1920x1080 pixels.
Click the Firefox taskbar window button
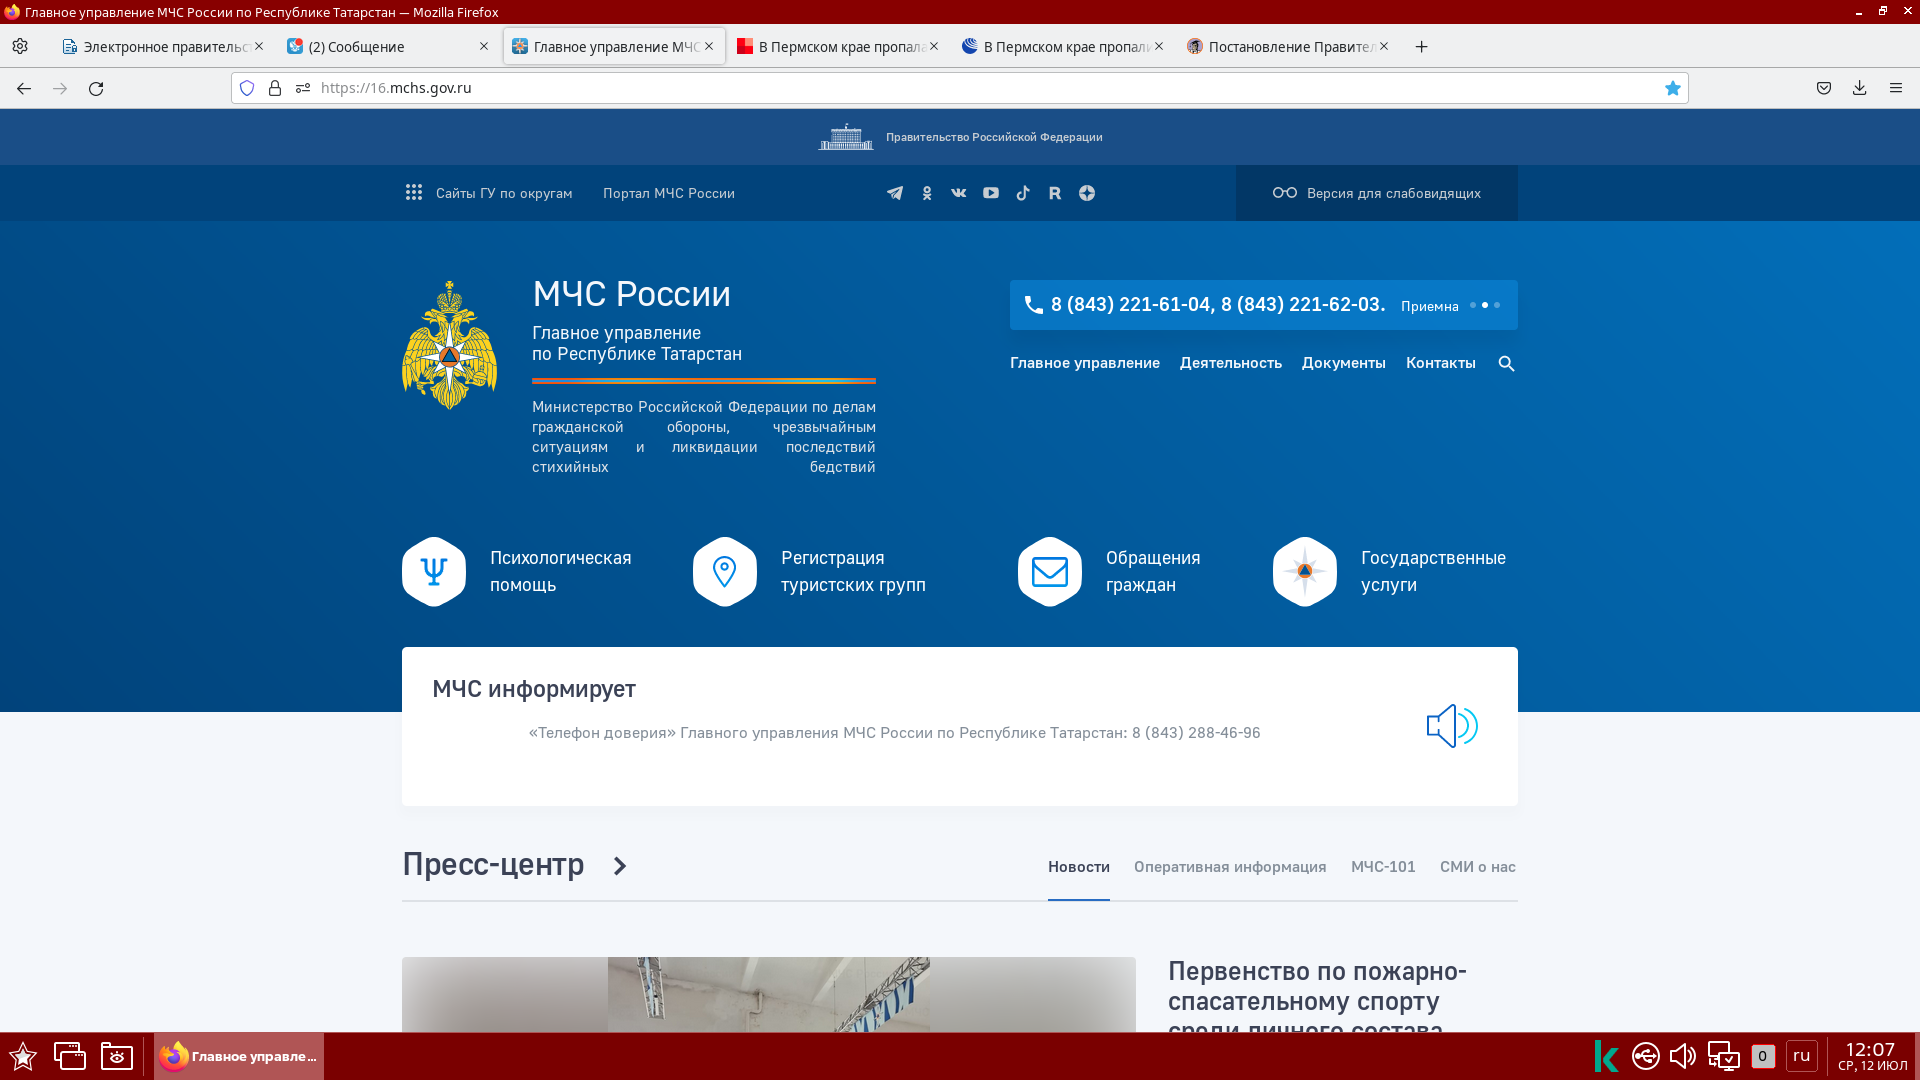(x=239, y=1056)
